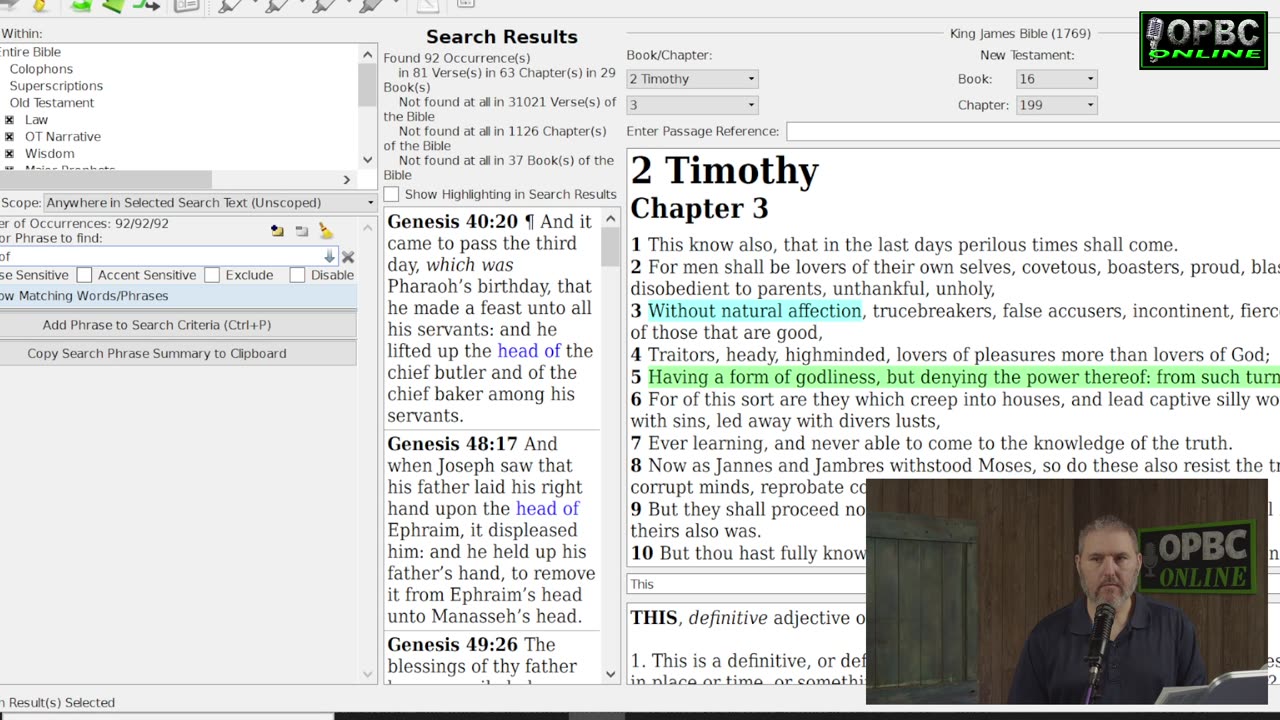The image size is (1280, 720).
Task: Toggle the Law scope checkbox
Action: point(9,120)
